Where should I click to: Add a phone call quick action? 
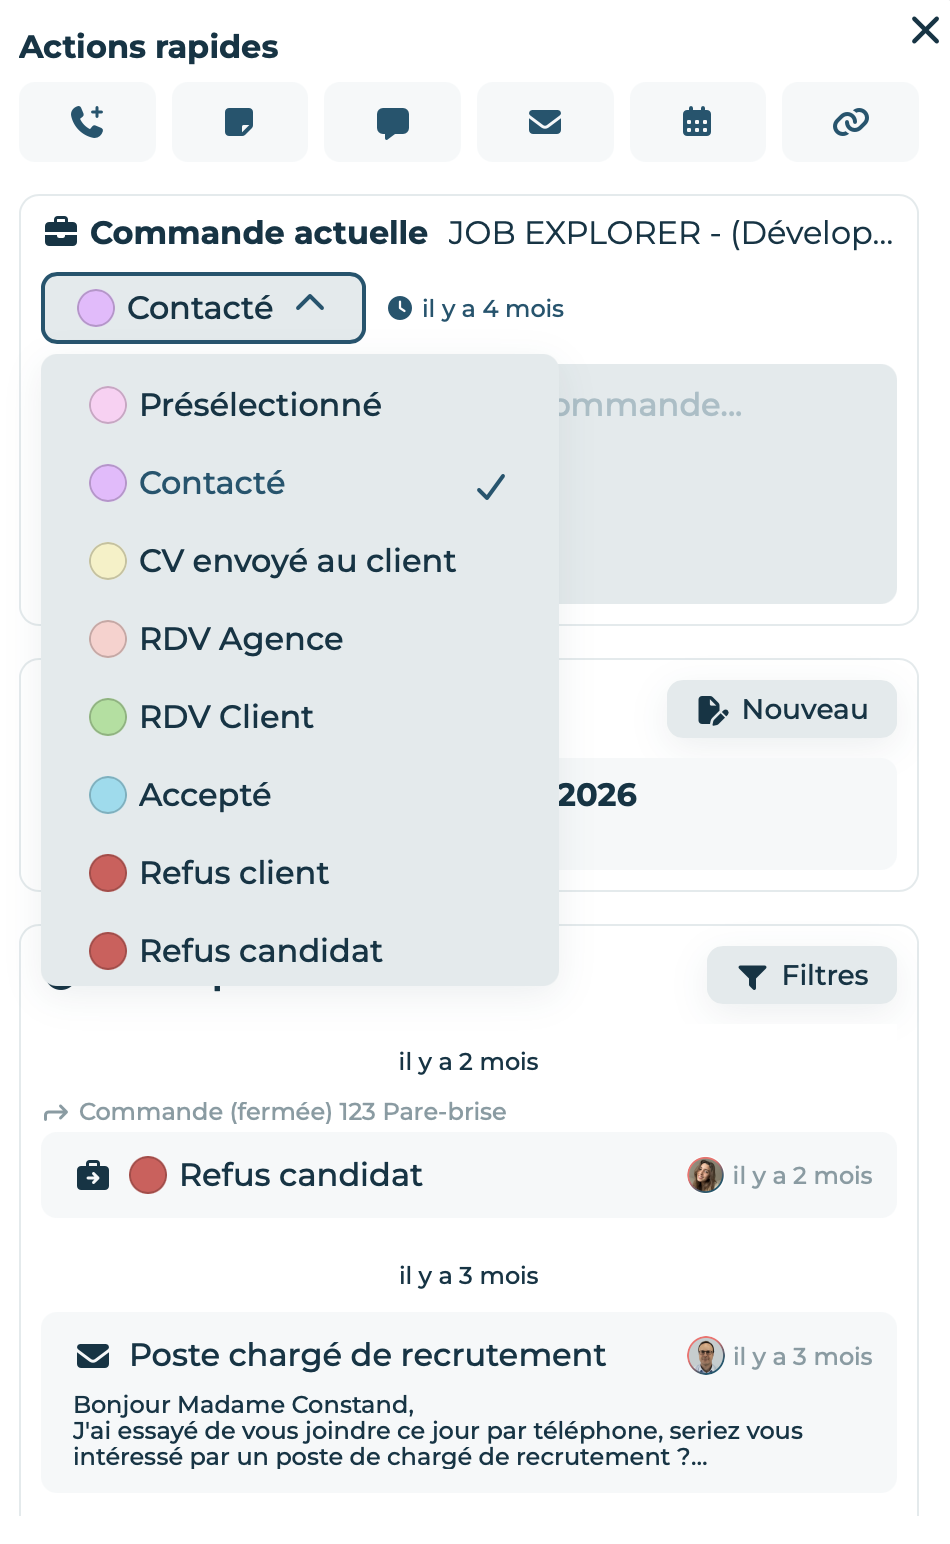pos(88,122)
